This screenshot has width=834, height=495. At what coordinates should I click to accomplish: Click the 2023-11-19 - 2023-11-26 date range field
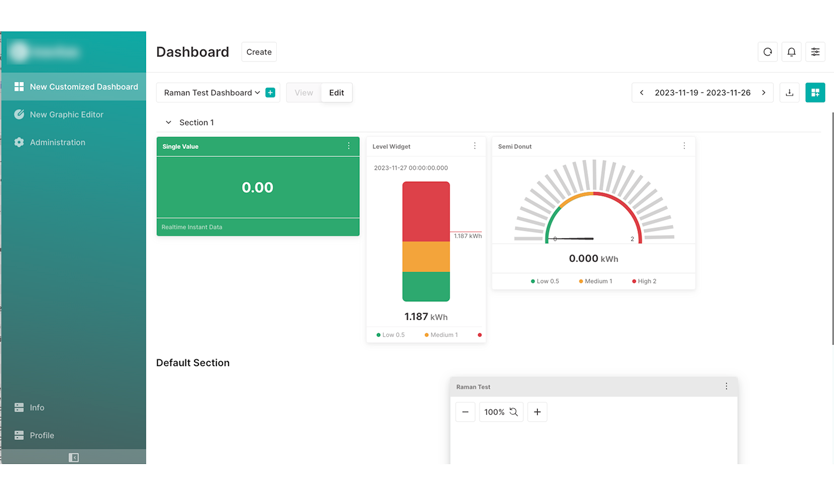[702, 93]
